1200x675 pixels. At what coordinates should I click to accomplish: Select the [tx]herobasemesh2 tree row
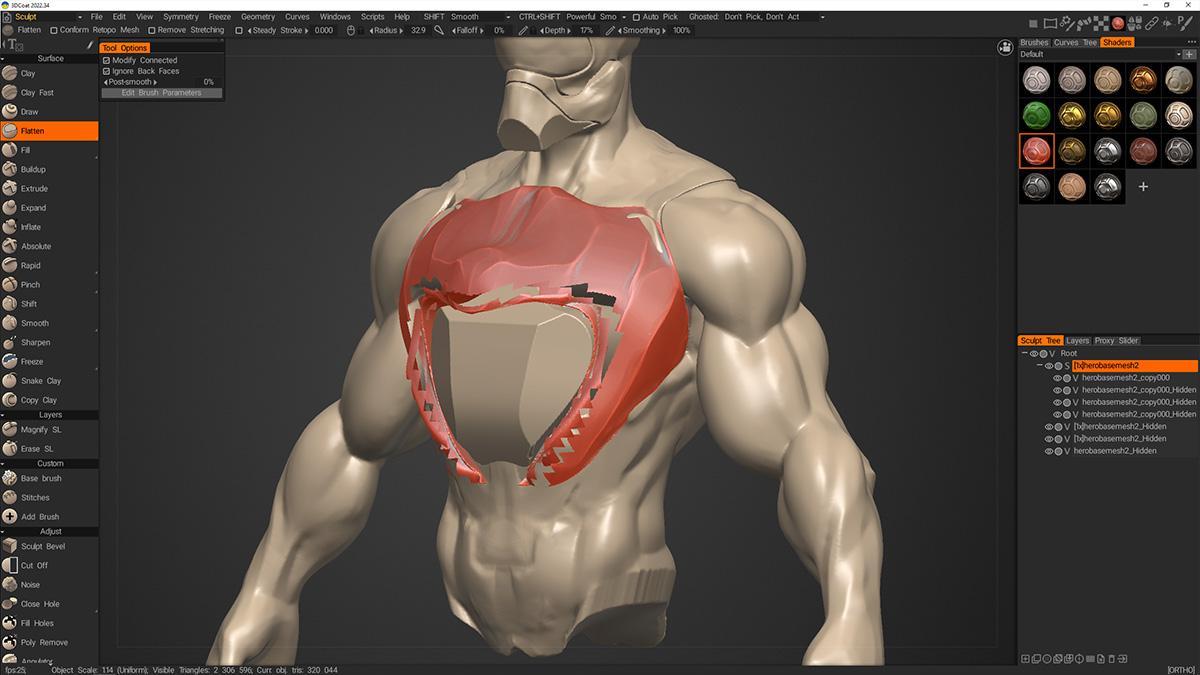point(1133,366)
